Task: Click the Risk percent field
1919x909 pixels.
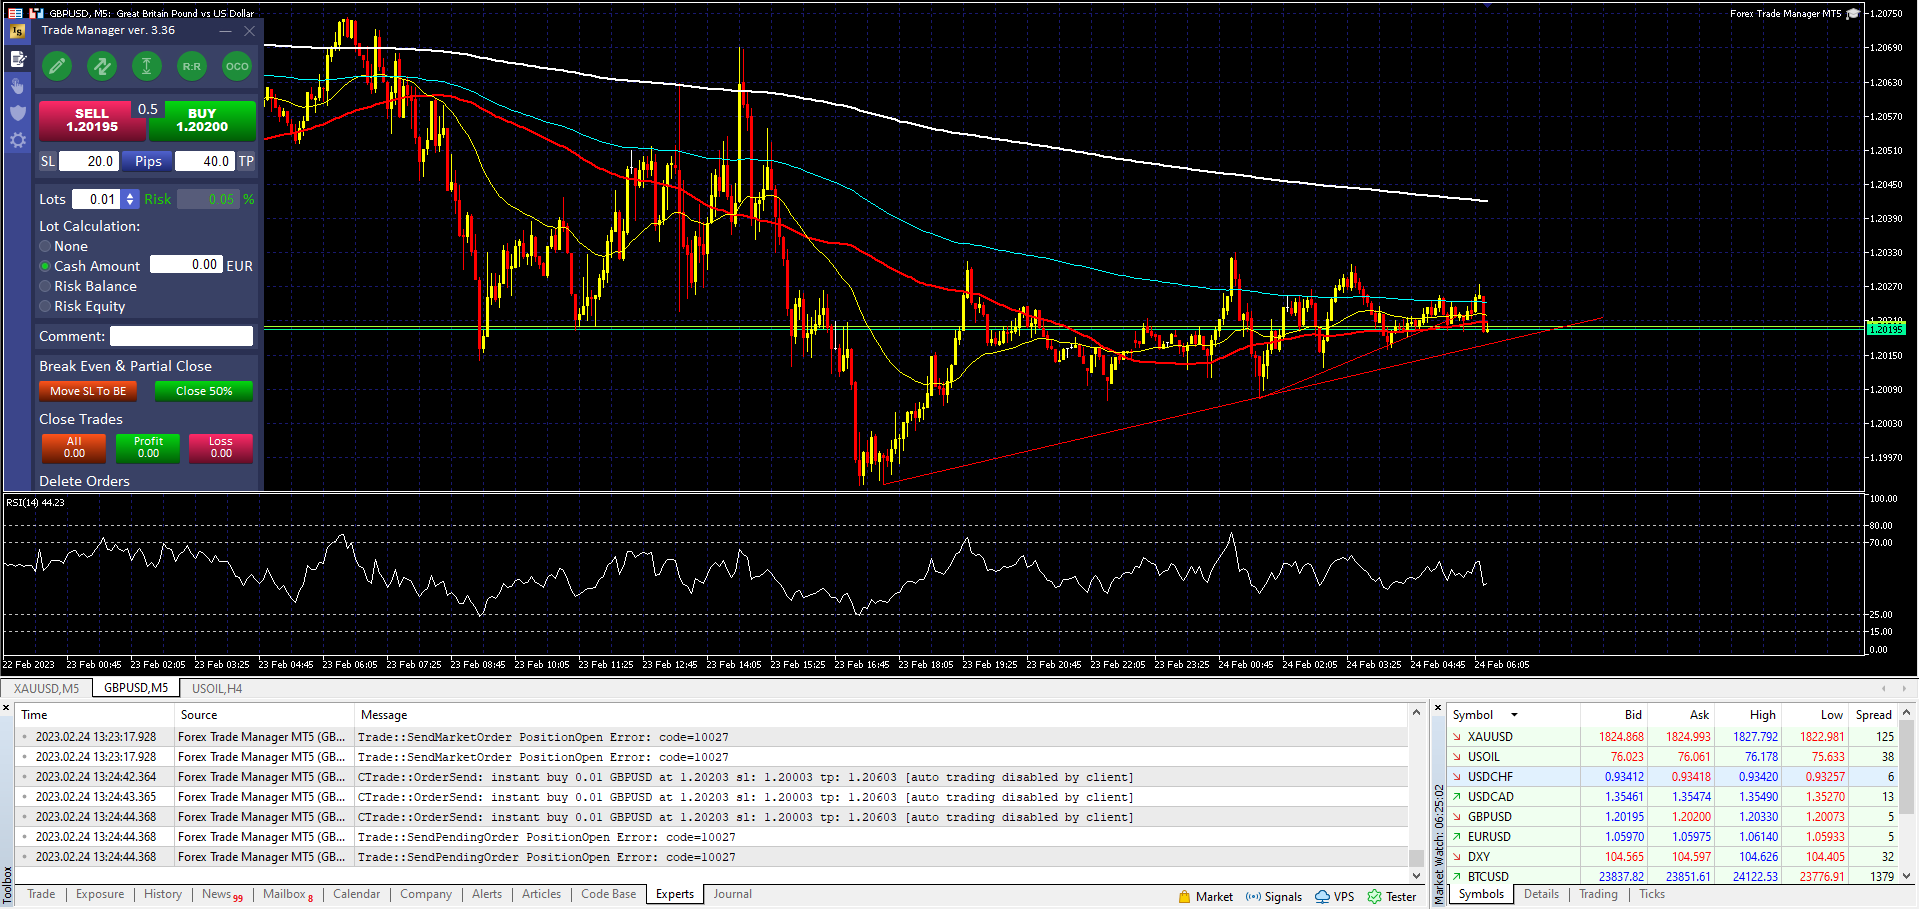Action: (208, 199)
